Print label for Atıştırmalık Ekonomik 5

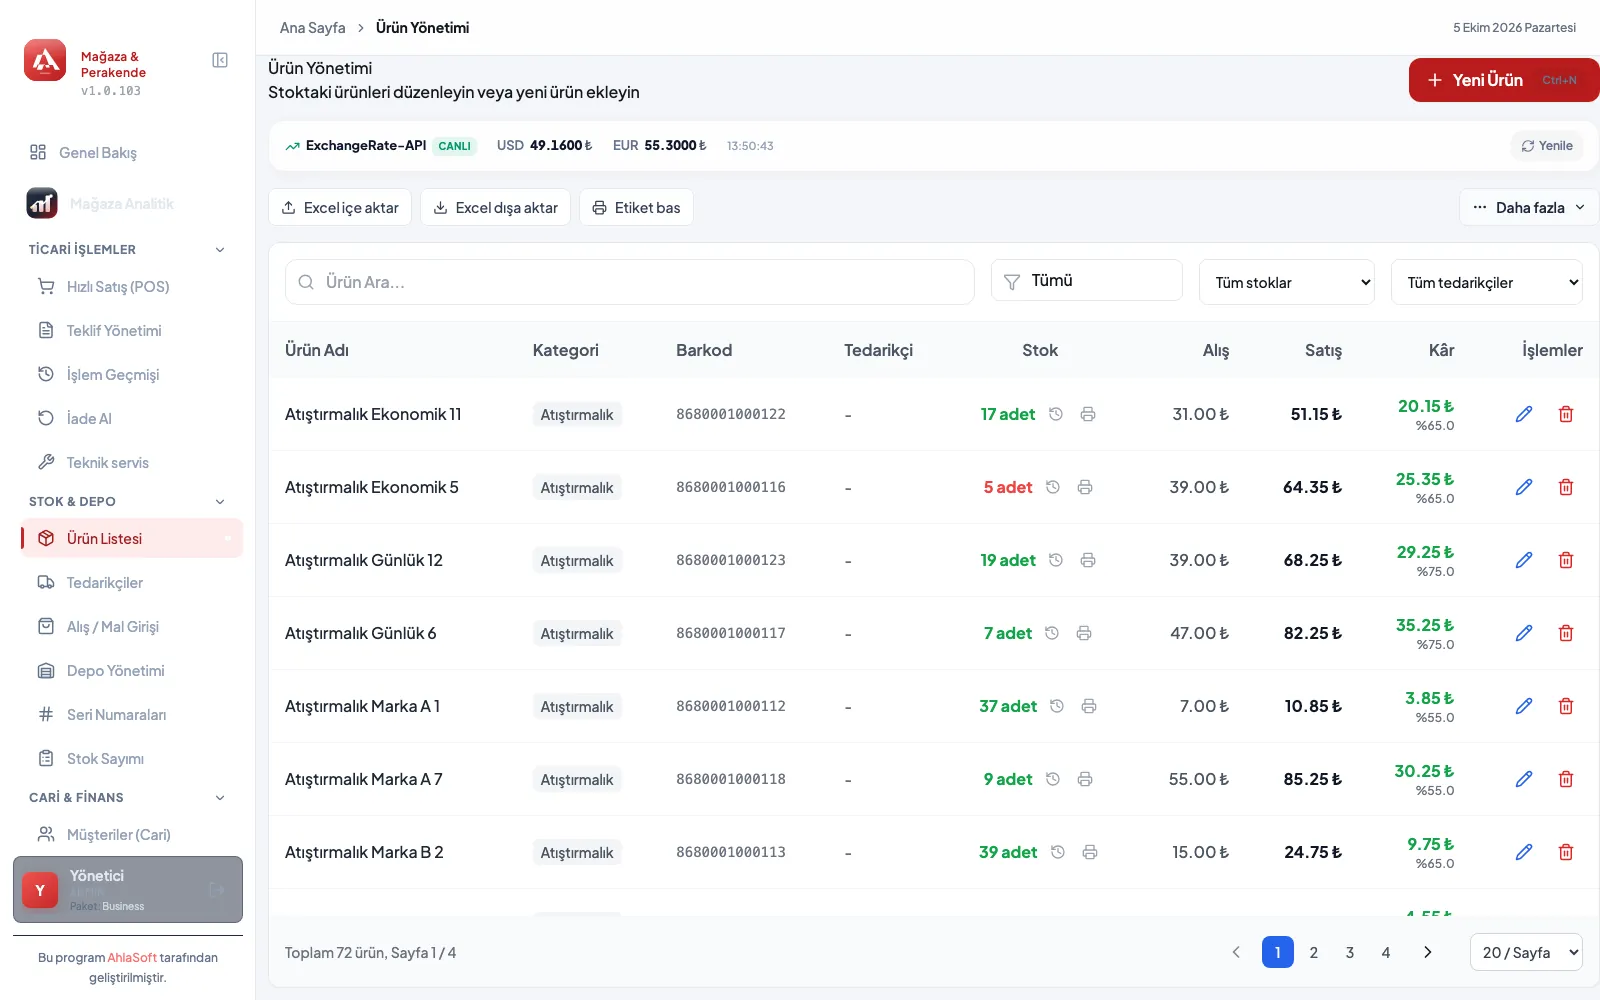[x=1085, y=487]
